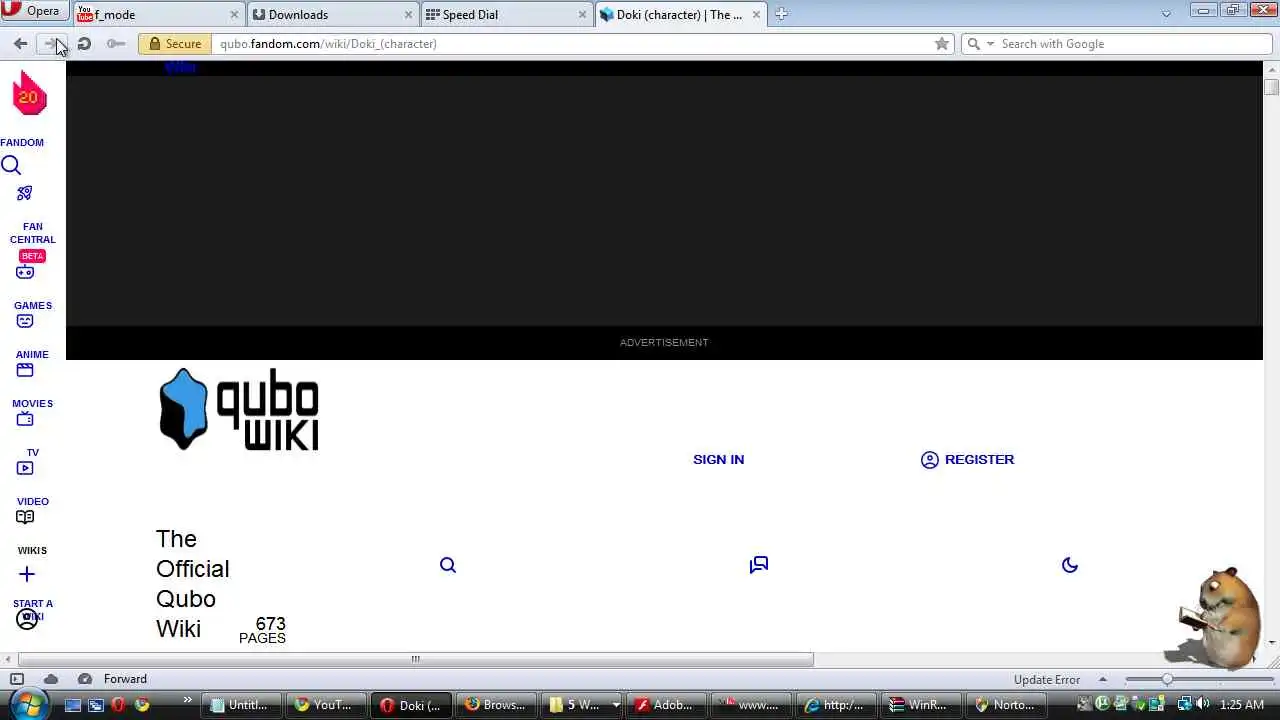Open the Games controller icon
Screen dimensions: 1280x720
(25, 272)
